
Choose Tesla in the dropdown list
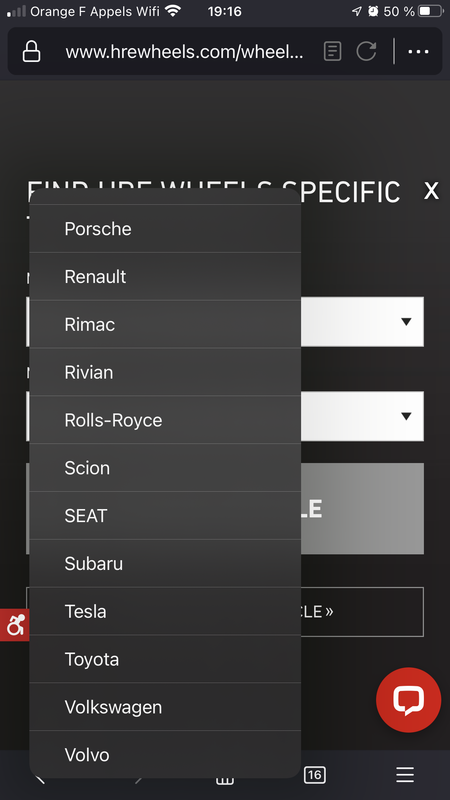(165, 611)
